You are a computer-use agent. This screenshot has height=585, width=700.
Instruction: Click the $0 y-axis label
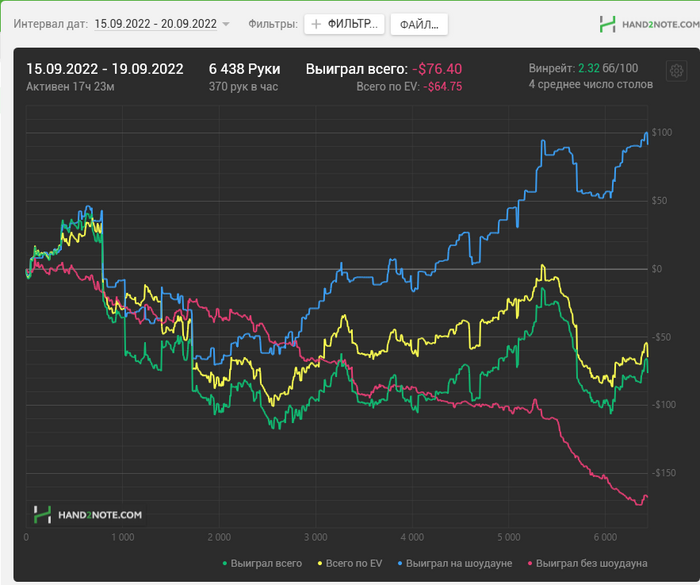coord(656,269)
